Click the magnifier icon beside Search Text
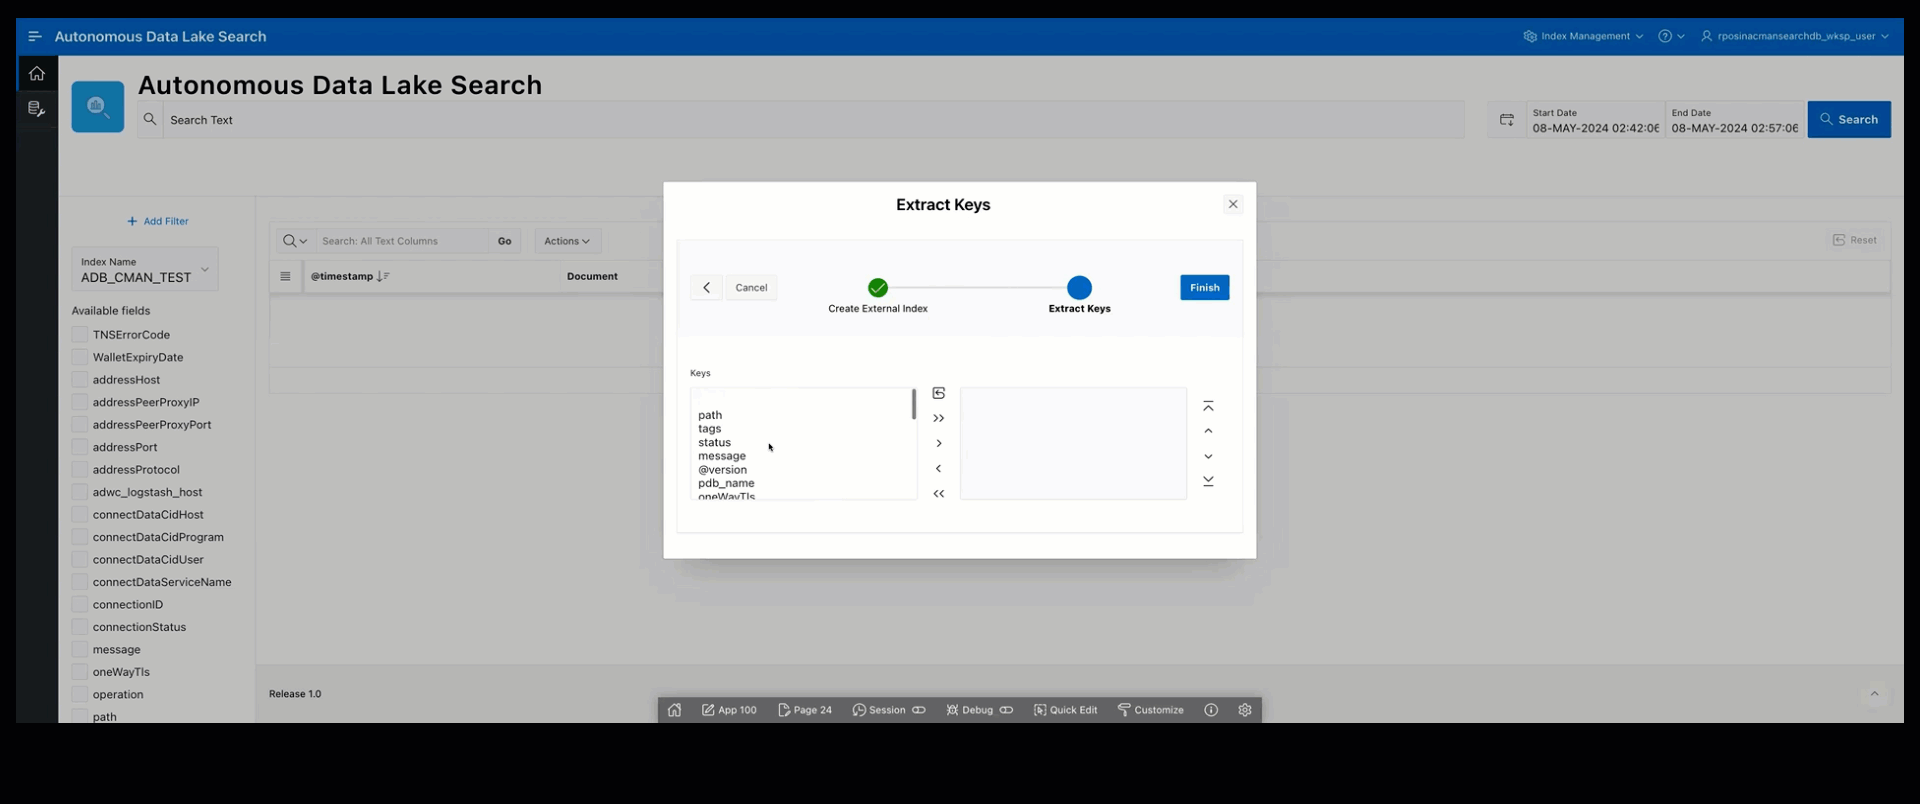This screenshot has height=804, width=1920. click(150, 119)
